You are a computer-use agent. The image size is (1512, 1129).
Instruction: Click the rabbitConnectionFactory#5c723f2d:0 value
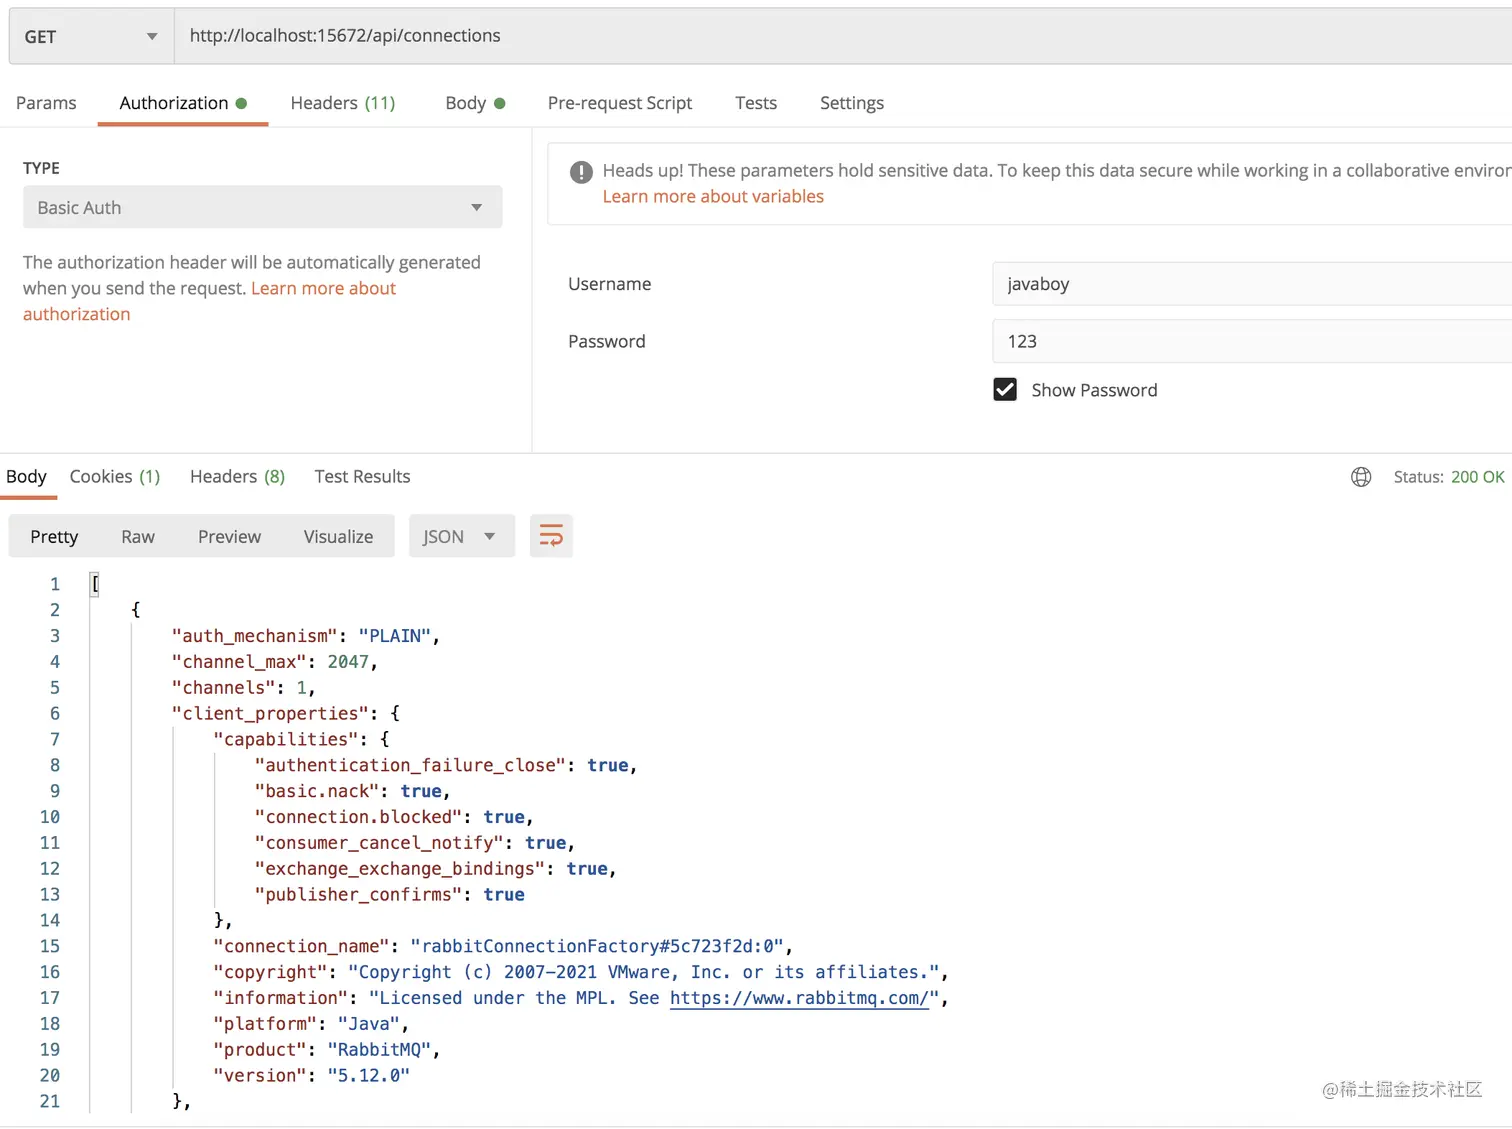click(x=597, y=946)
